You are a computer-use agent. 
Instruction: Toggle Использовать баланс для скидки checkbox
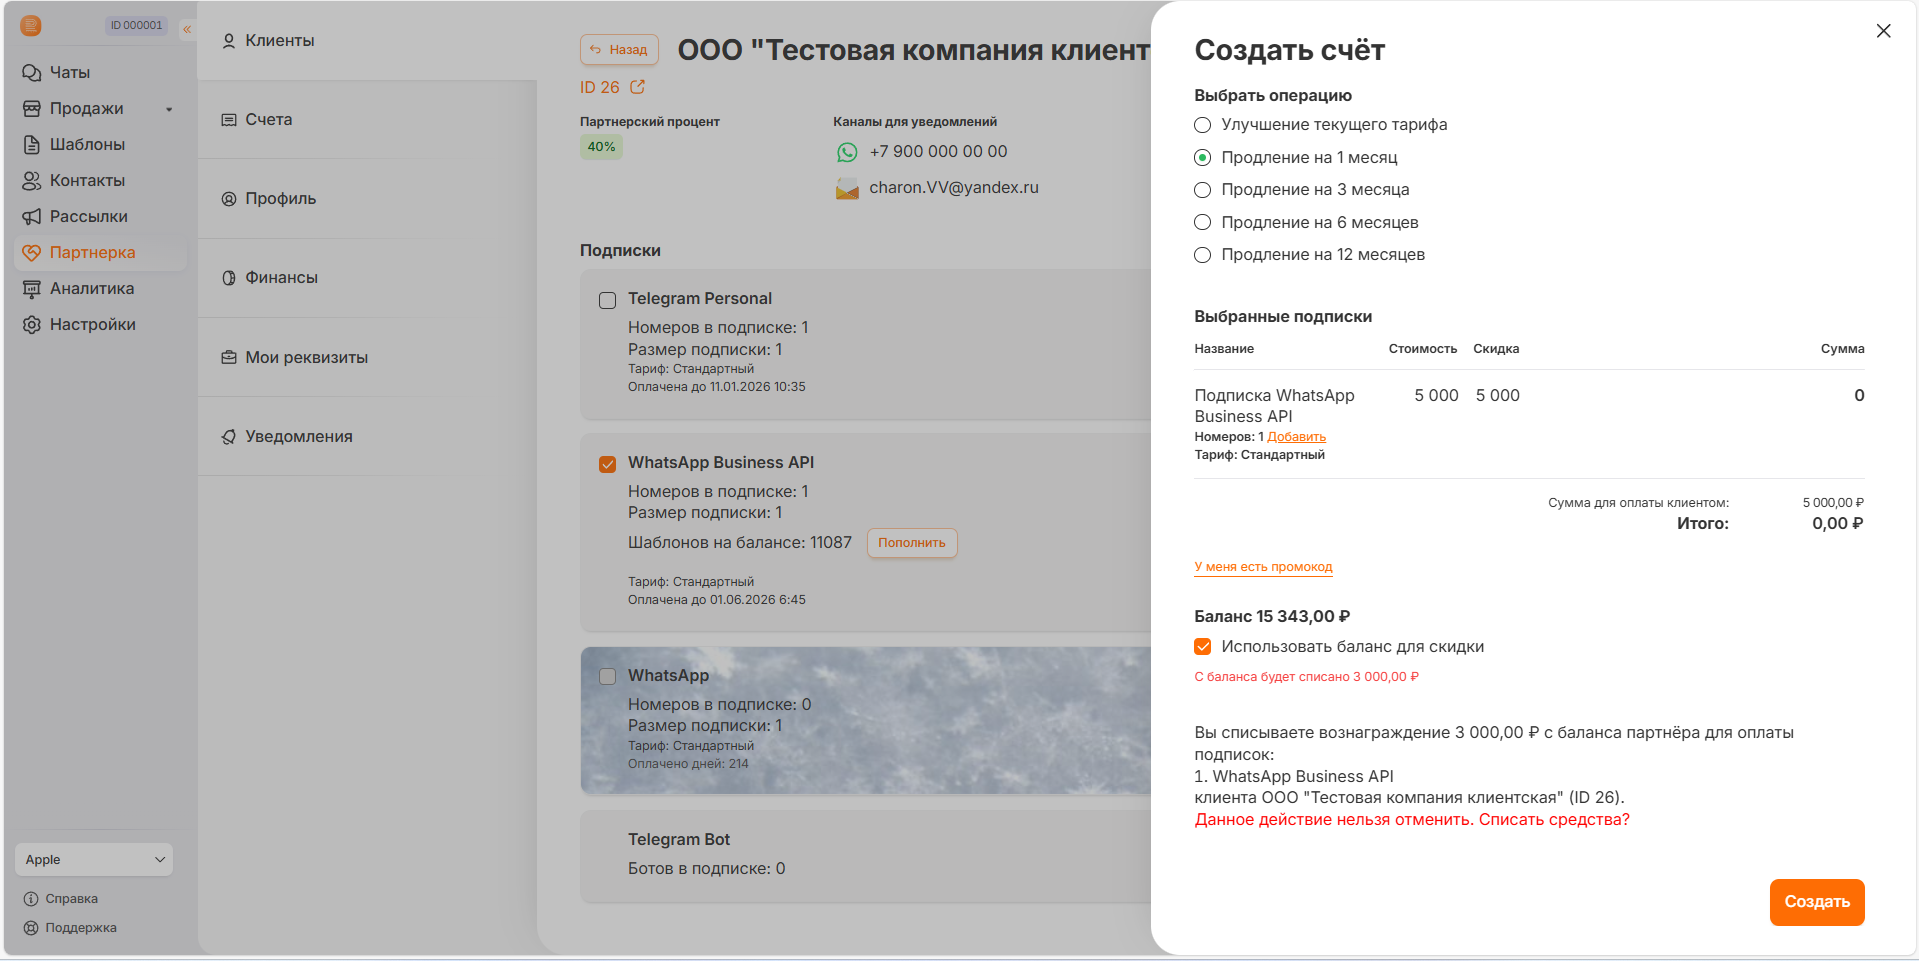coord(1203,647)
